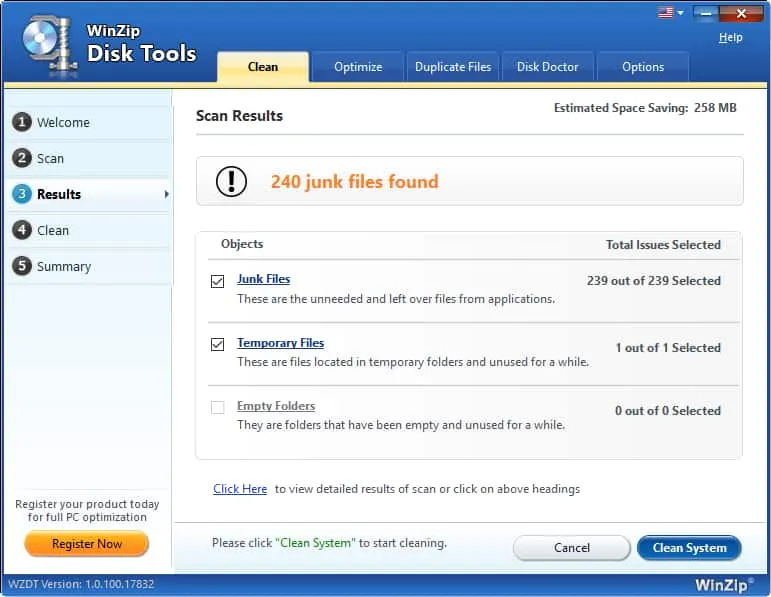Click the exclamation warning icon
This screenshot has height=597, width=771.
pyautogui.click(x=231, y=181)
